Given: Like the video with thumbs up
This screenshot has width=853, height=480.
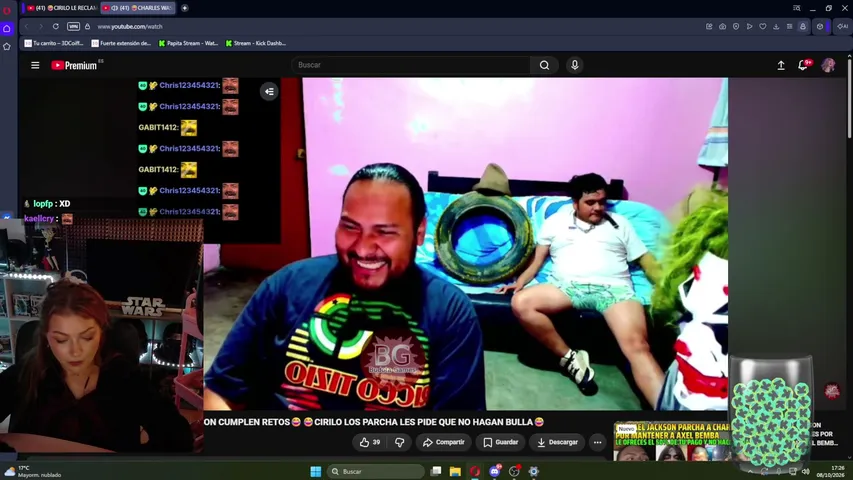Looking at the screenshot, I should pyautogui.click(x=370, y=442).
